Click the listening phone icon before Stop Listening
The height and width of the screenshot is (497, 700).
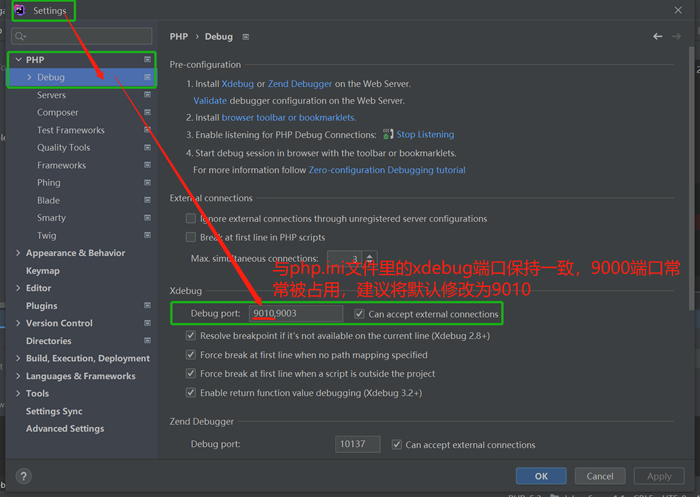coord(388,134)
